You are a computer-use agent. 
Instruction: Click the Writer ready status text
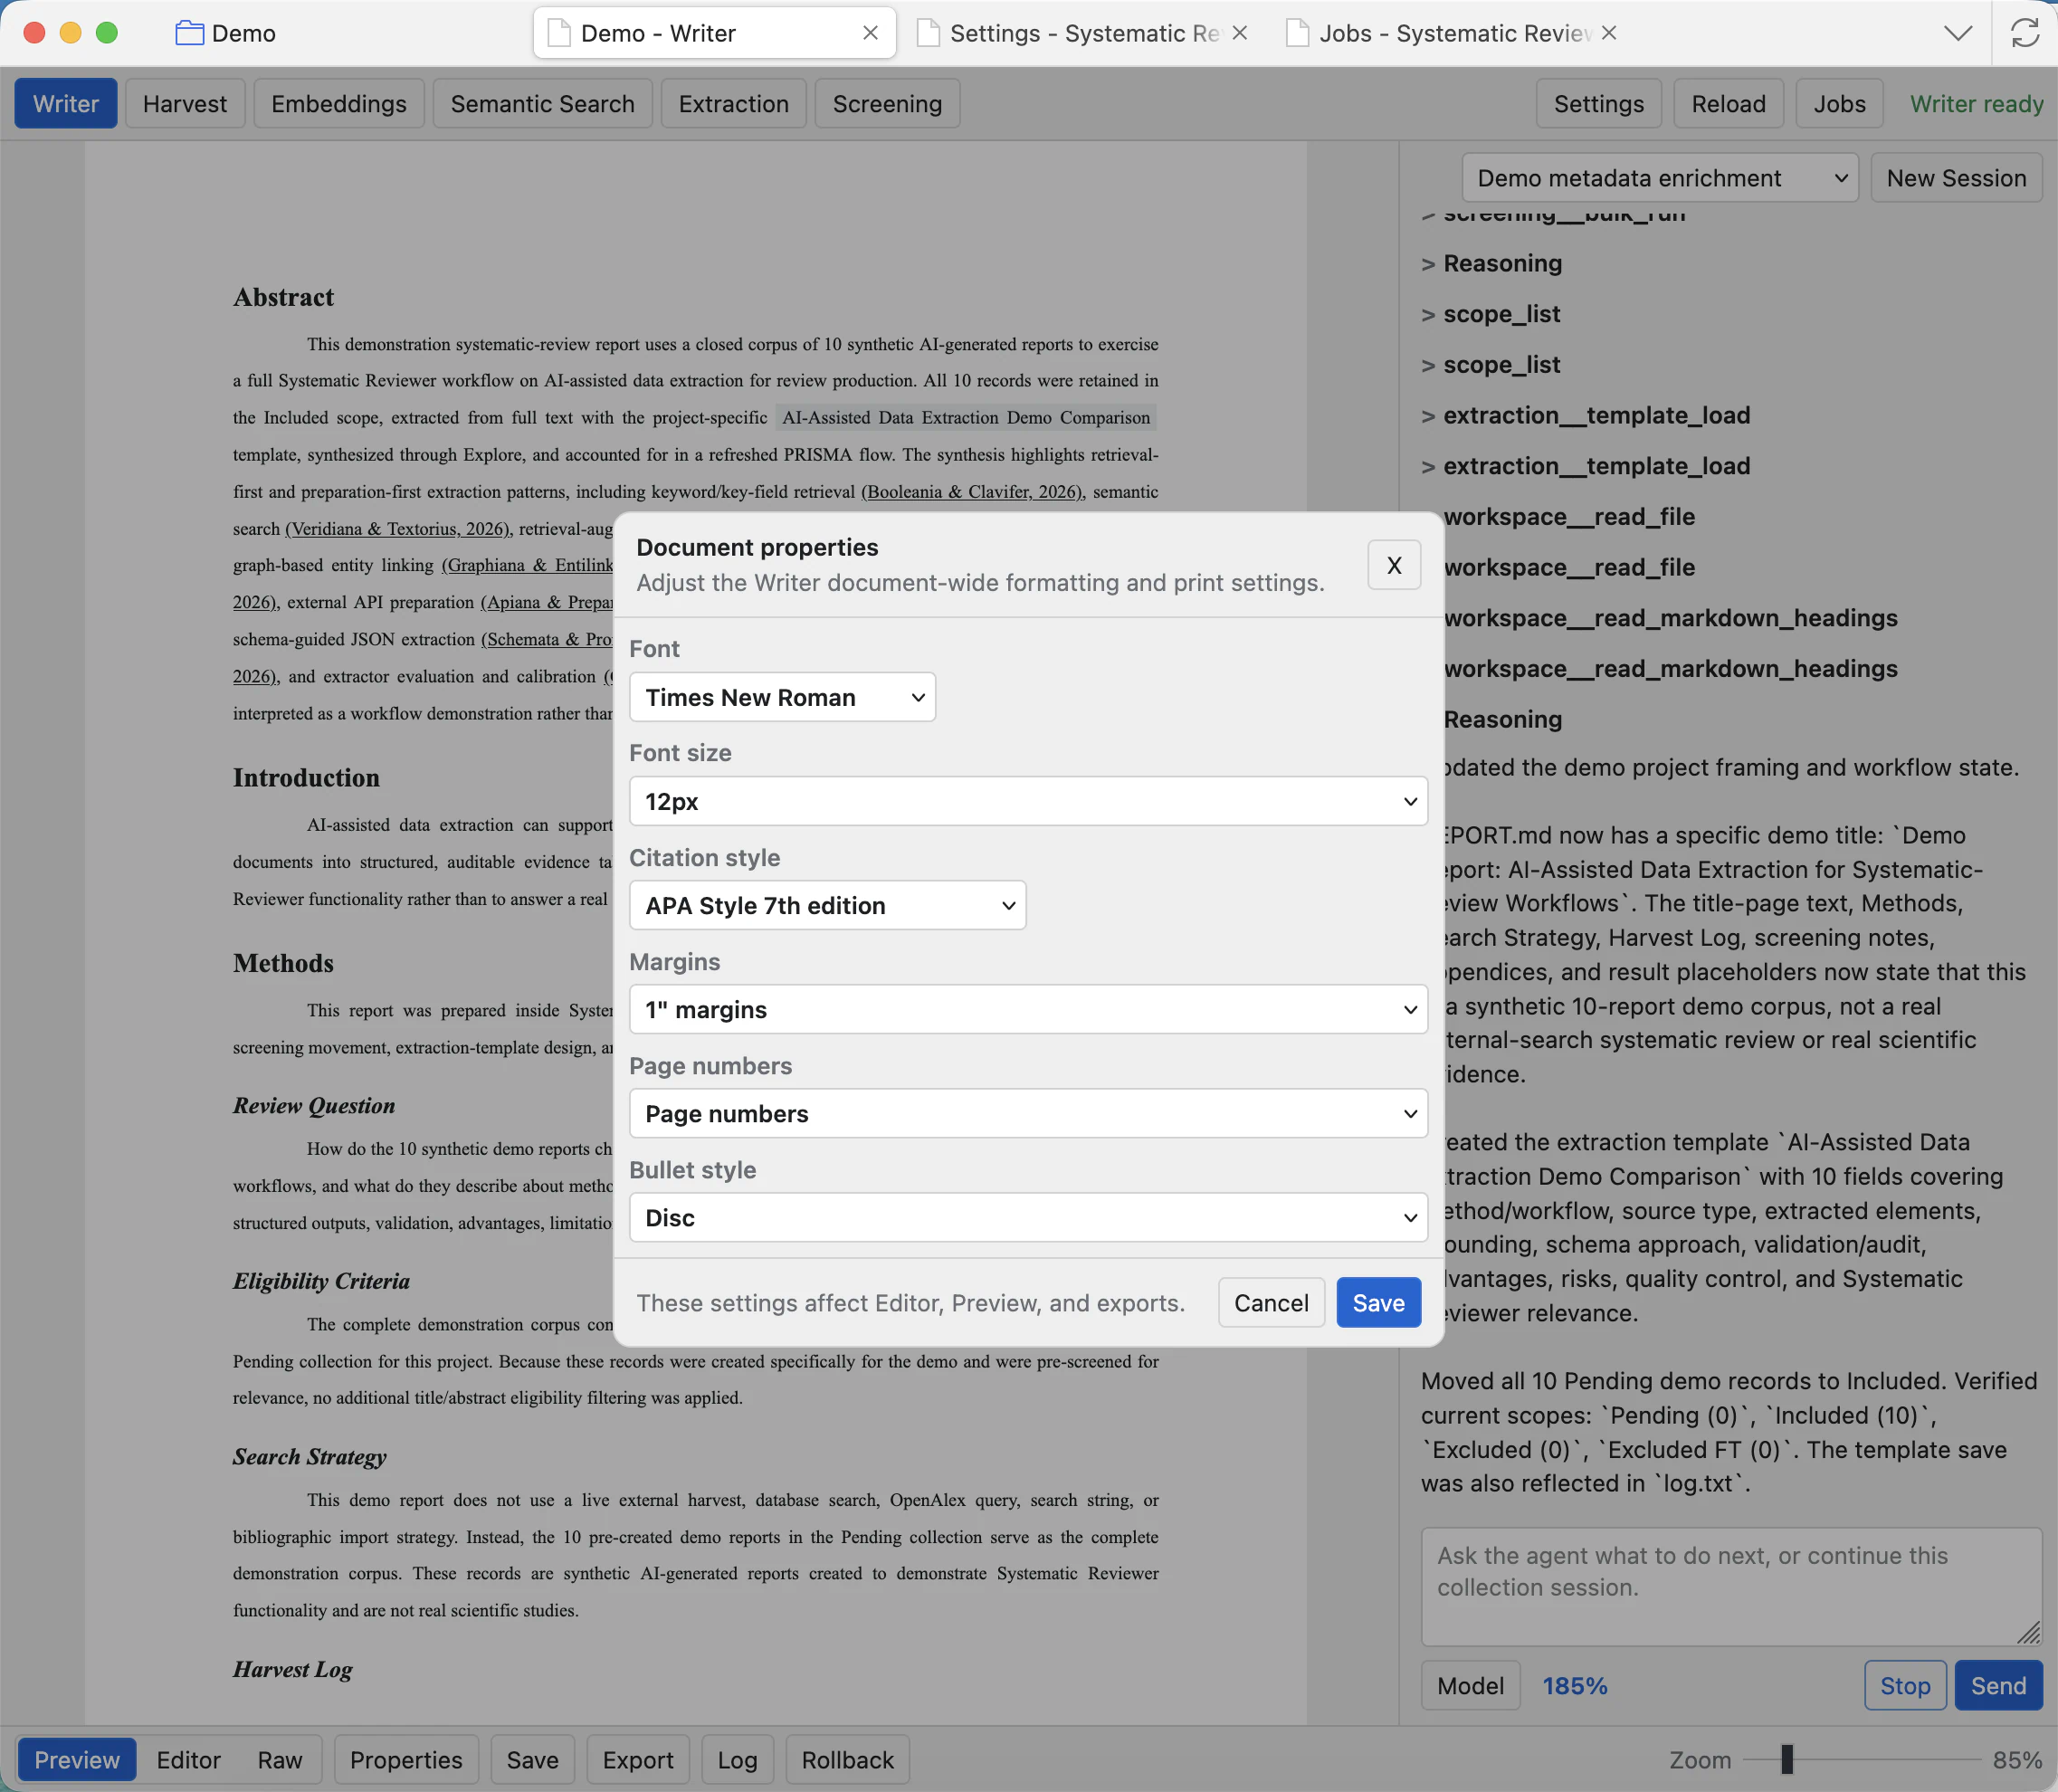[1976, 104]
